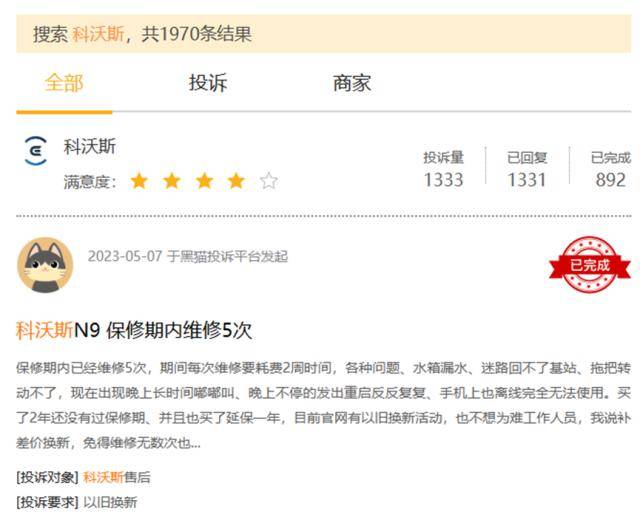Click the red 已完成 stamp badge
This screenshot has width=640, height=531.
(x=589, y=264)
